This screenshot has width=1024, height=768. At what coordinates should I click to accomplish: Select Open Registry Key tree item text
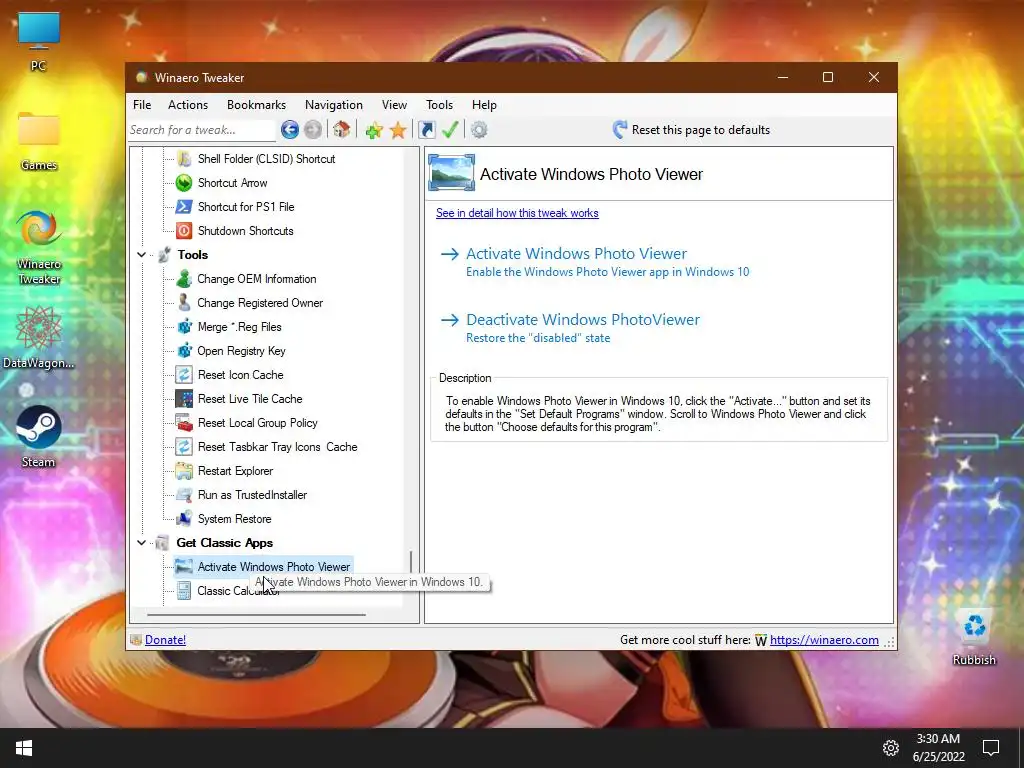click(x=241, y=351)
